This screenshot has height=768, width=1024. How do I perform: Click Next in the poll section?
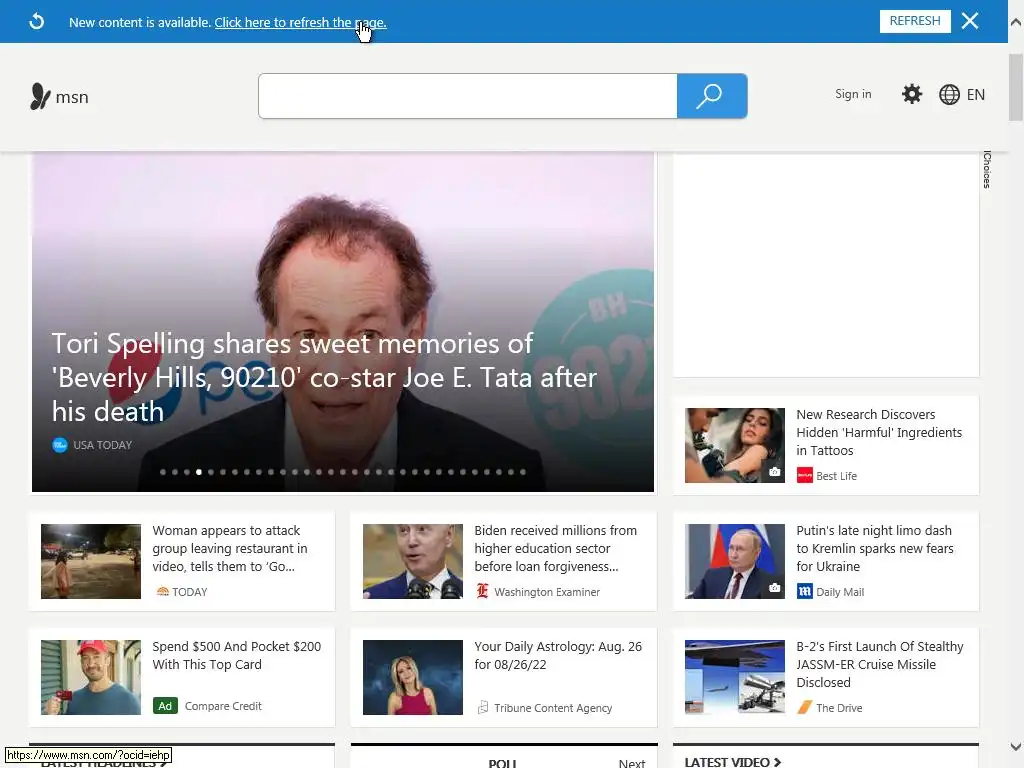[x=632, y=763]
